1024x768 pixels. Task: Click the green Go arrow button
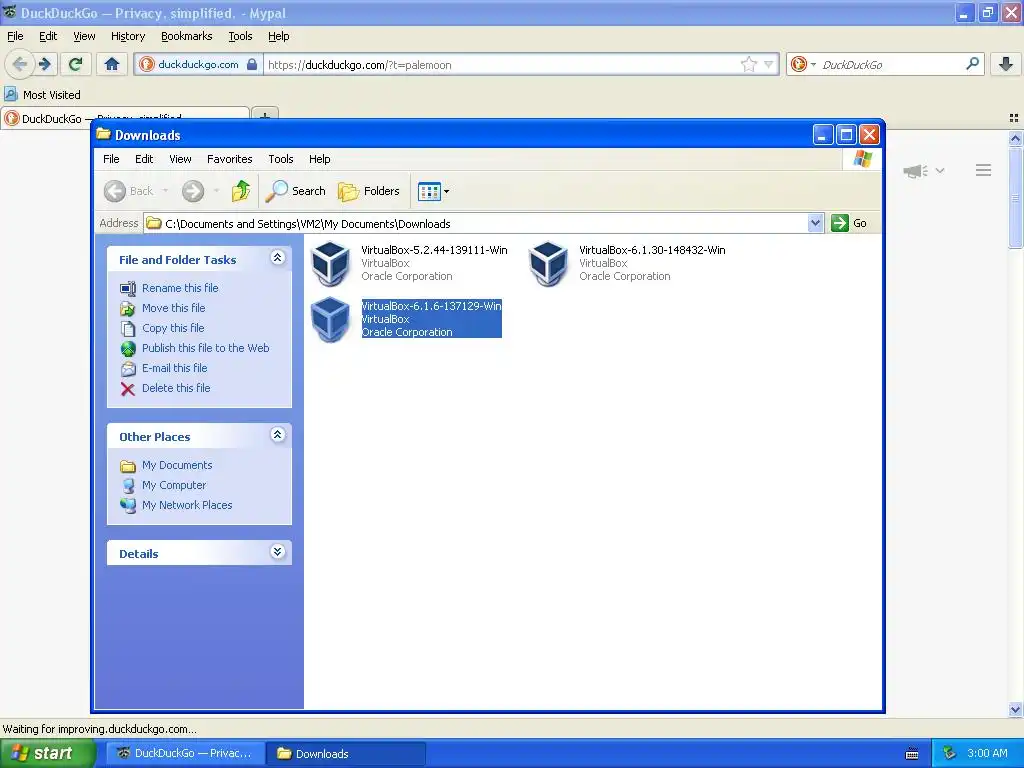click(x=840, y=223)
